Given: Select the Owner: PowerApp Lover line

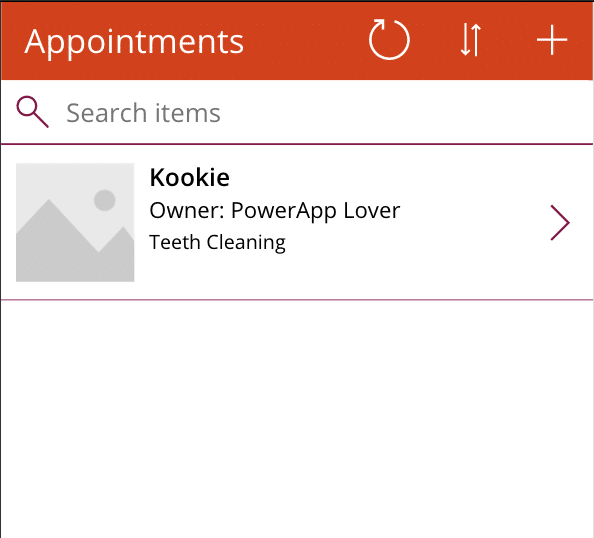Looking at the screenshot, I should [x=275, y=210].
